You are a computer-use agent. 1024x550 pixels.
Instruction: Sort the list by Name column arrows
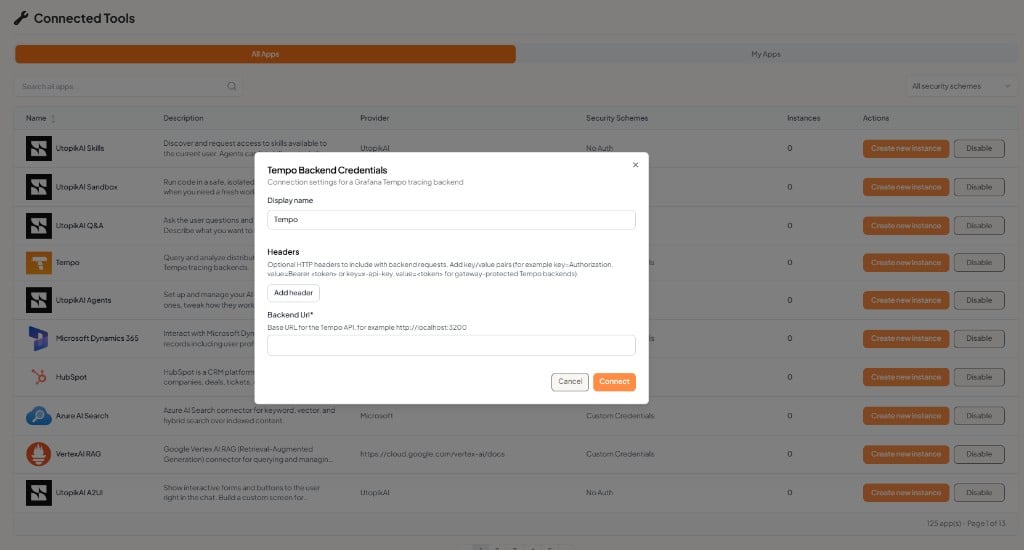click(53, 118)
